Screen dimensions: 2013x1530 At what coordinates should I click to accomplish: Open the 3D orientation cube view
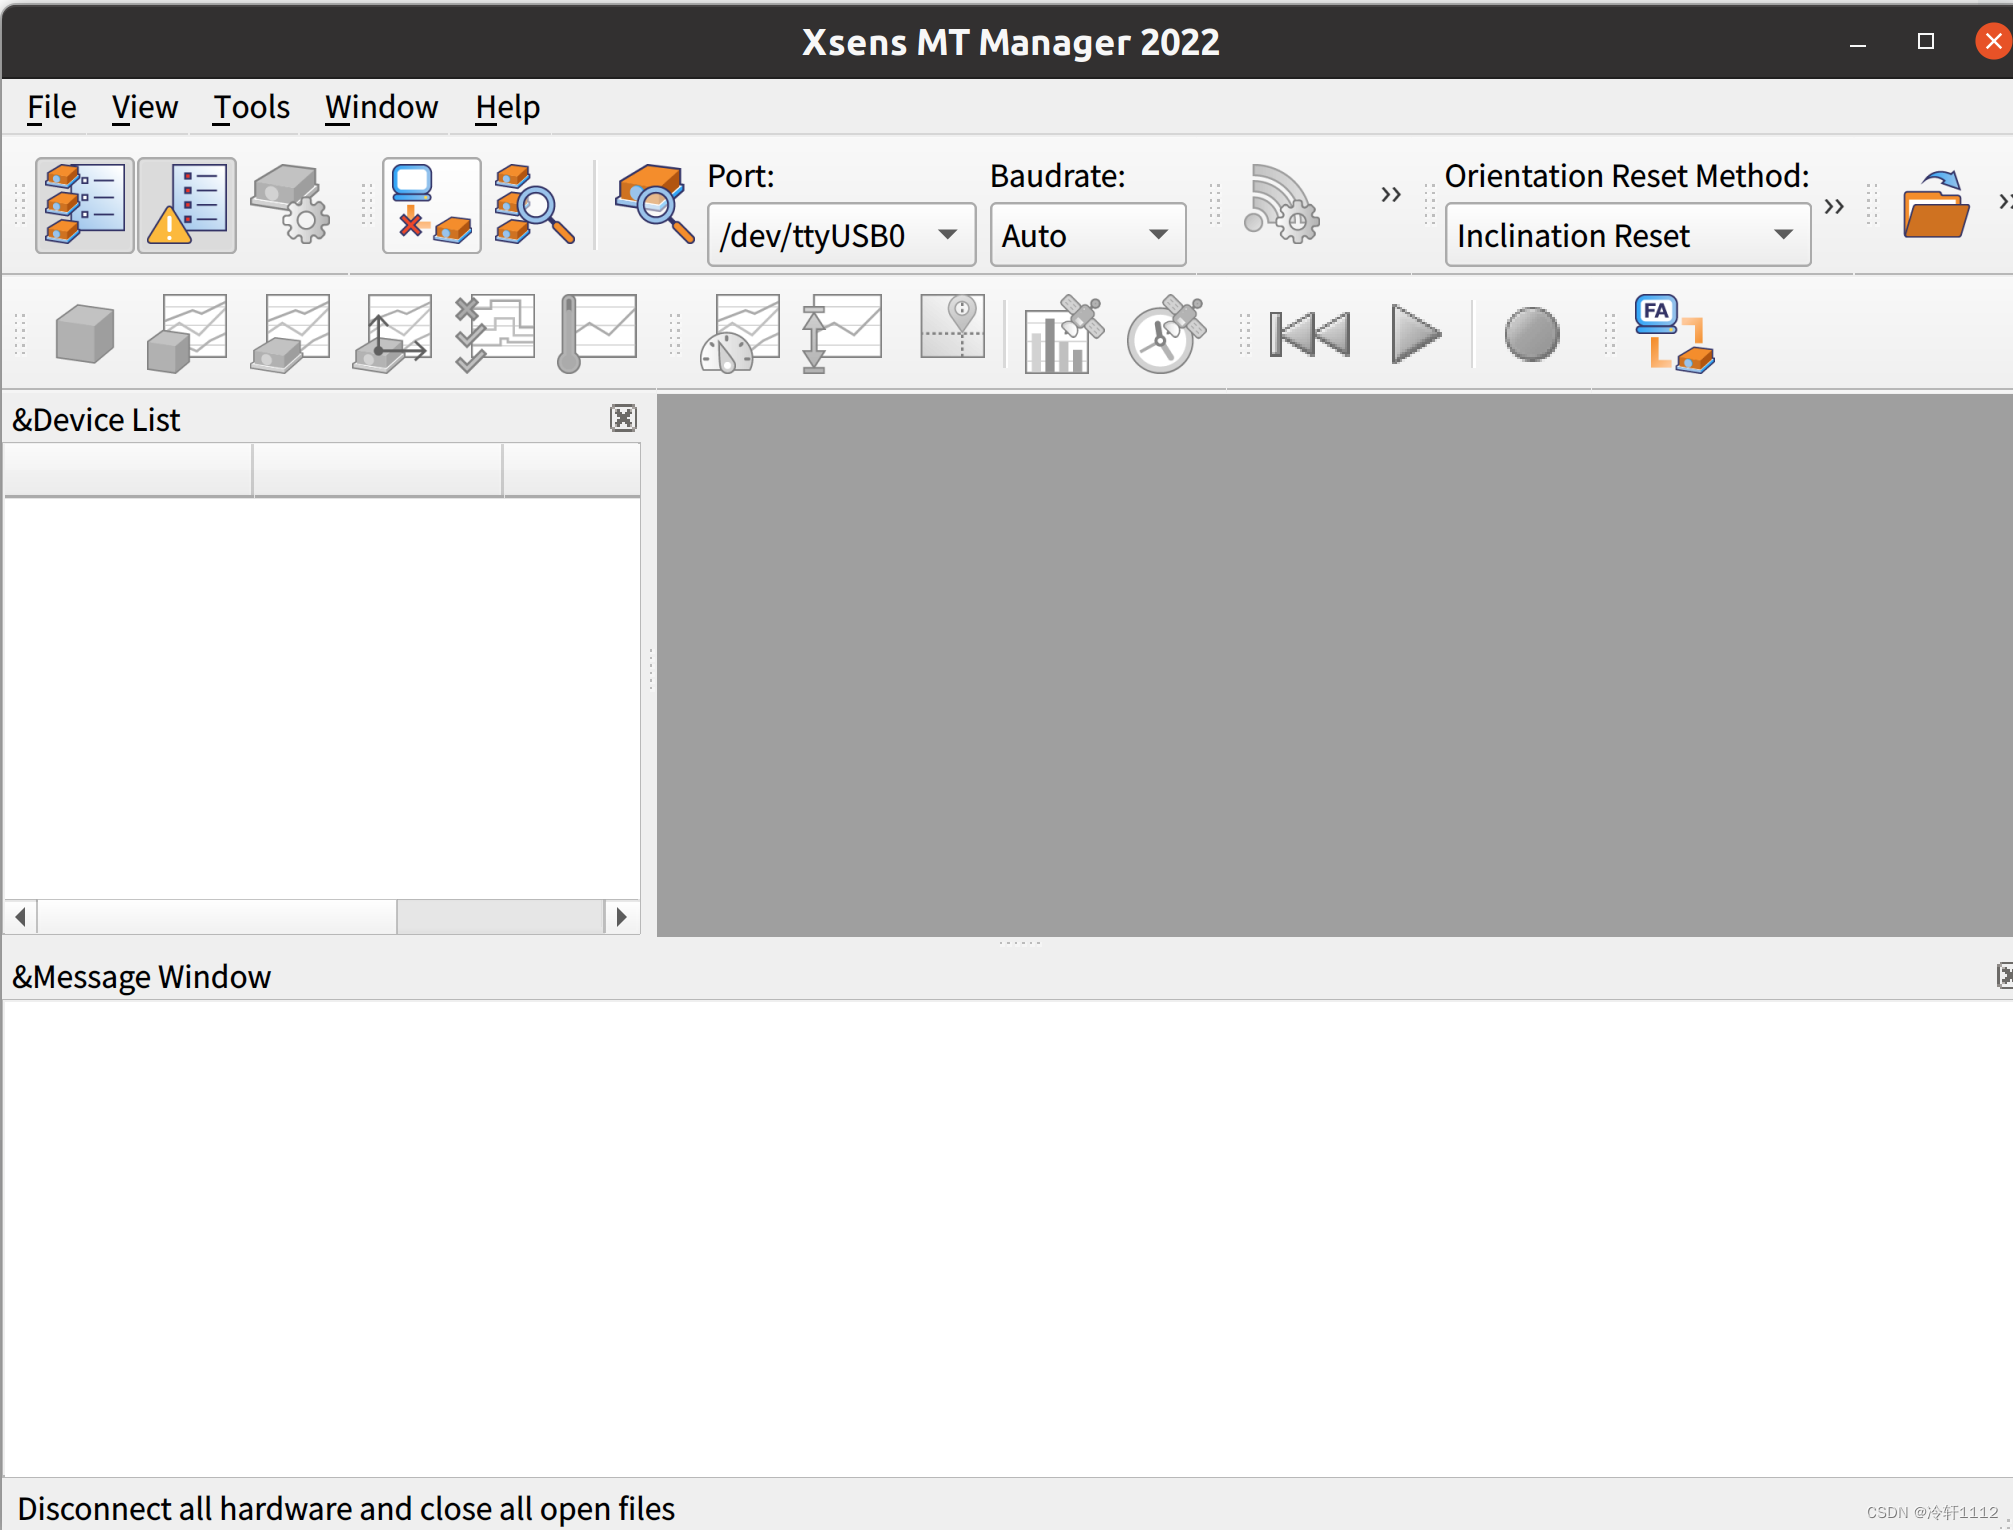point(85,334)
